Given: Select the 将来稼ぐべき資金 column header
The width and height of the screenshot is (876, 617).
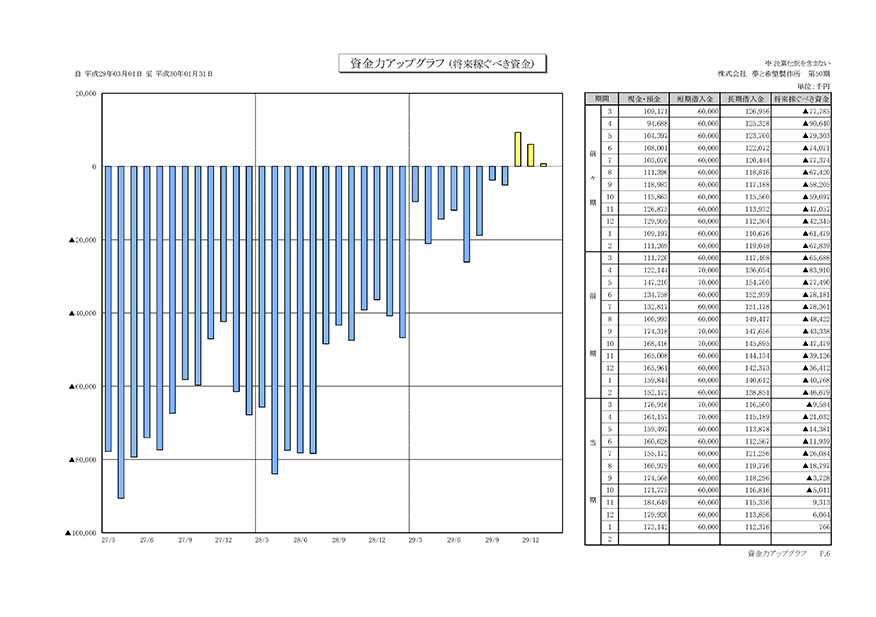Looking at the screenshot, I should click(x=808, y=101).
